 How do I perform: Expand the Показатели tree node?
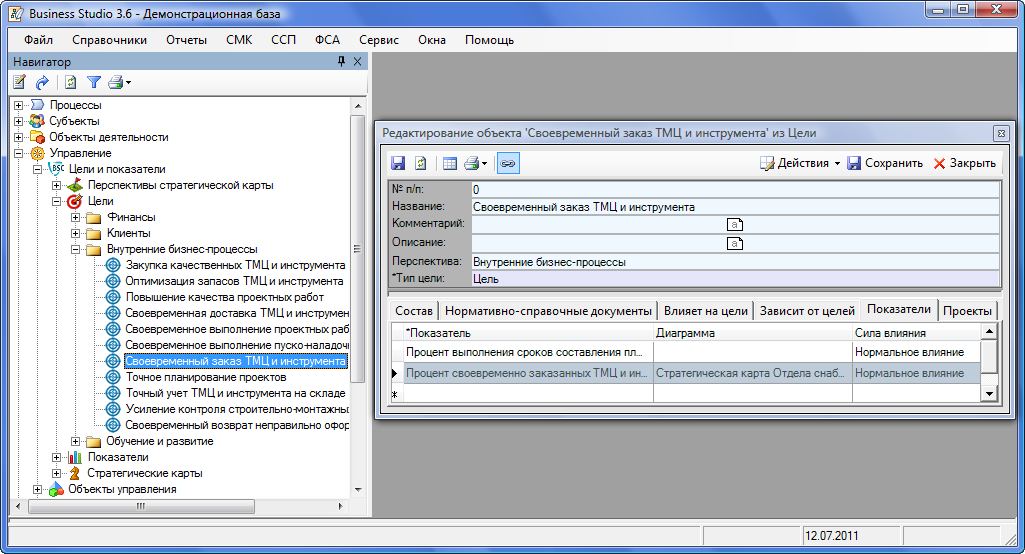(57, 457)
